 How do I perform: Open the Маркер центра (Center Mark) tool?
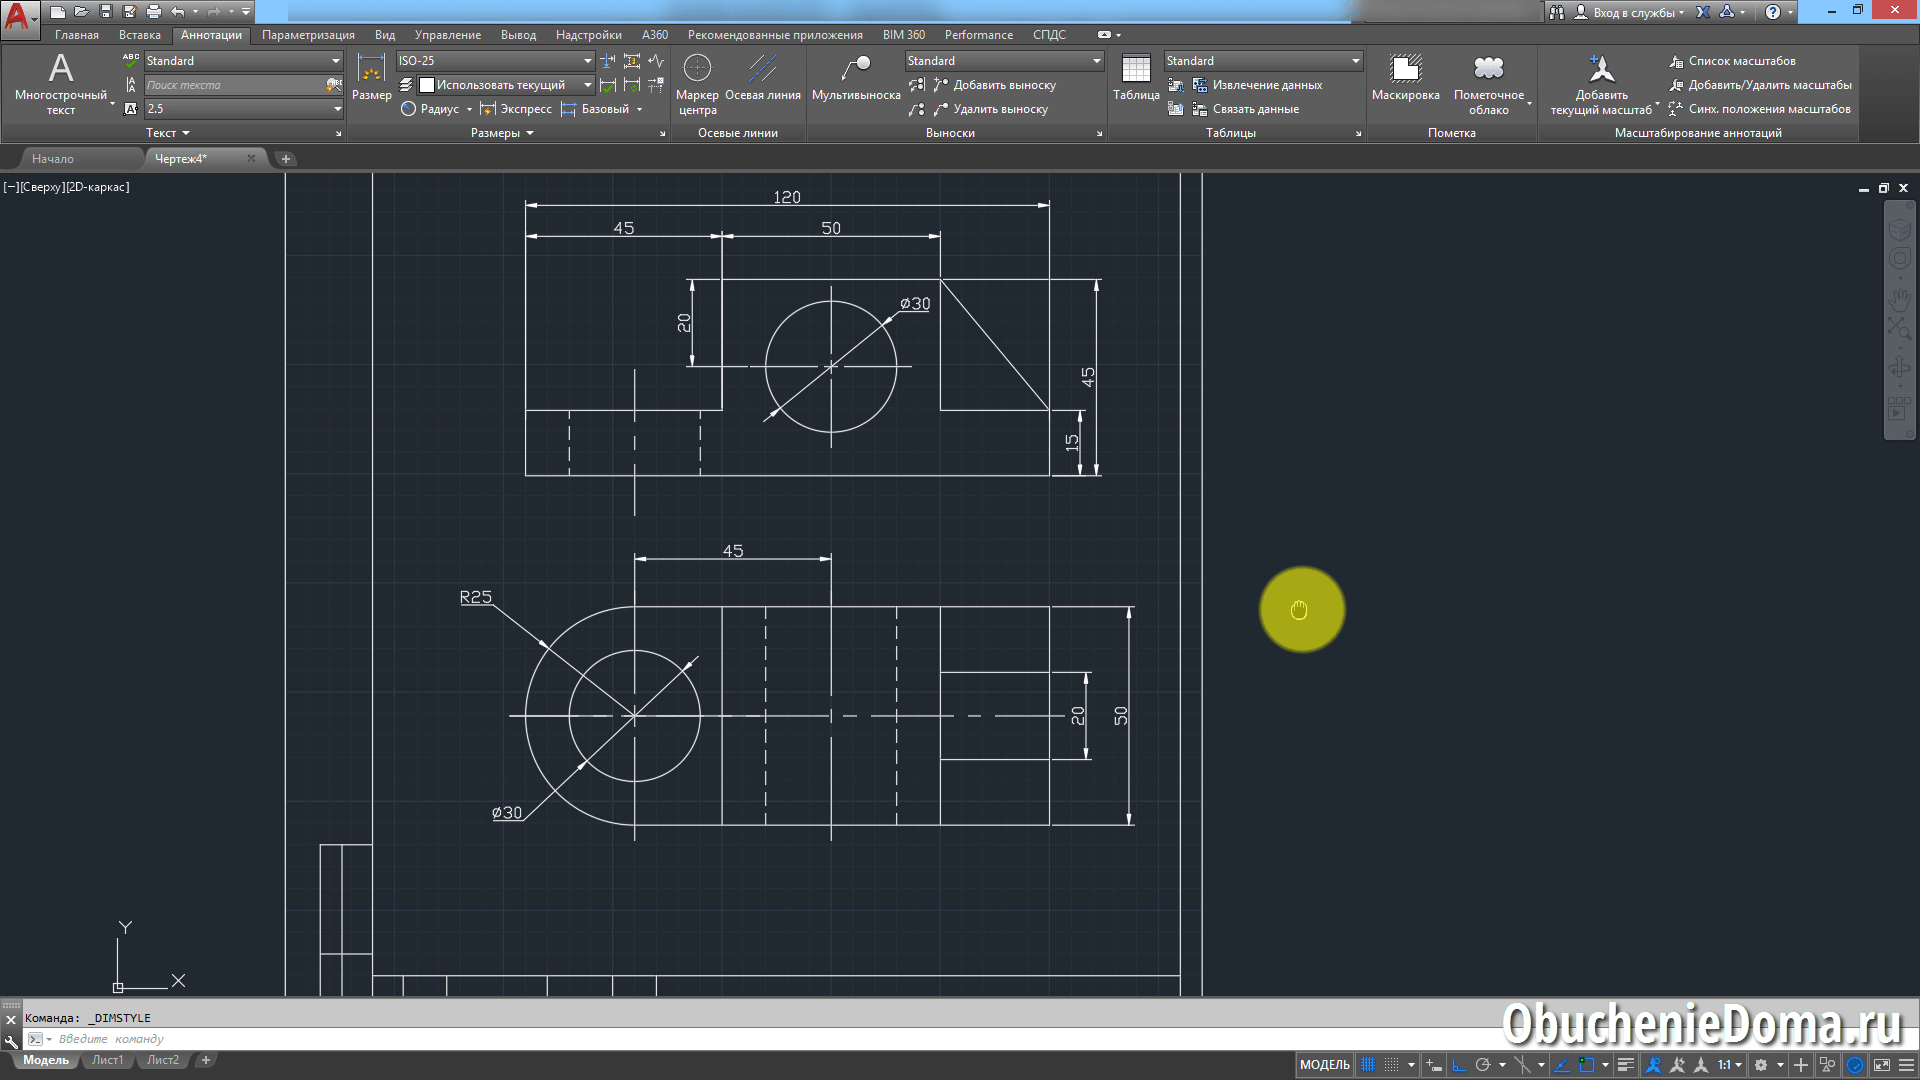(698, 85)
